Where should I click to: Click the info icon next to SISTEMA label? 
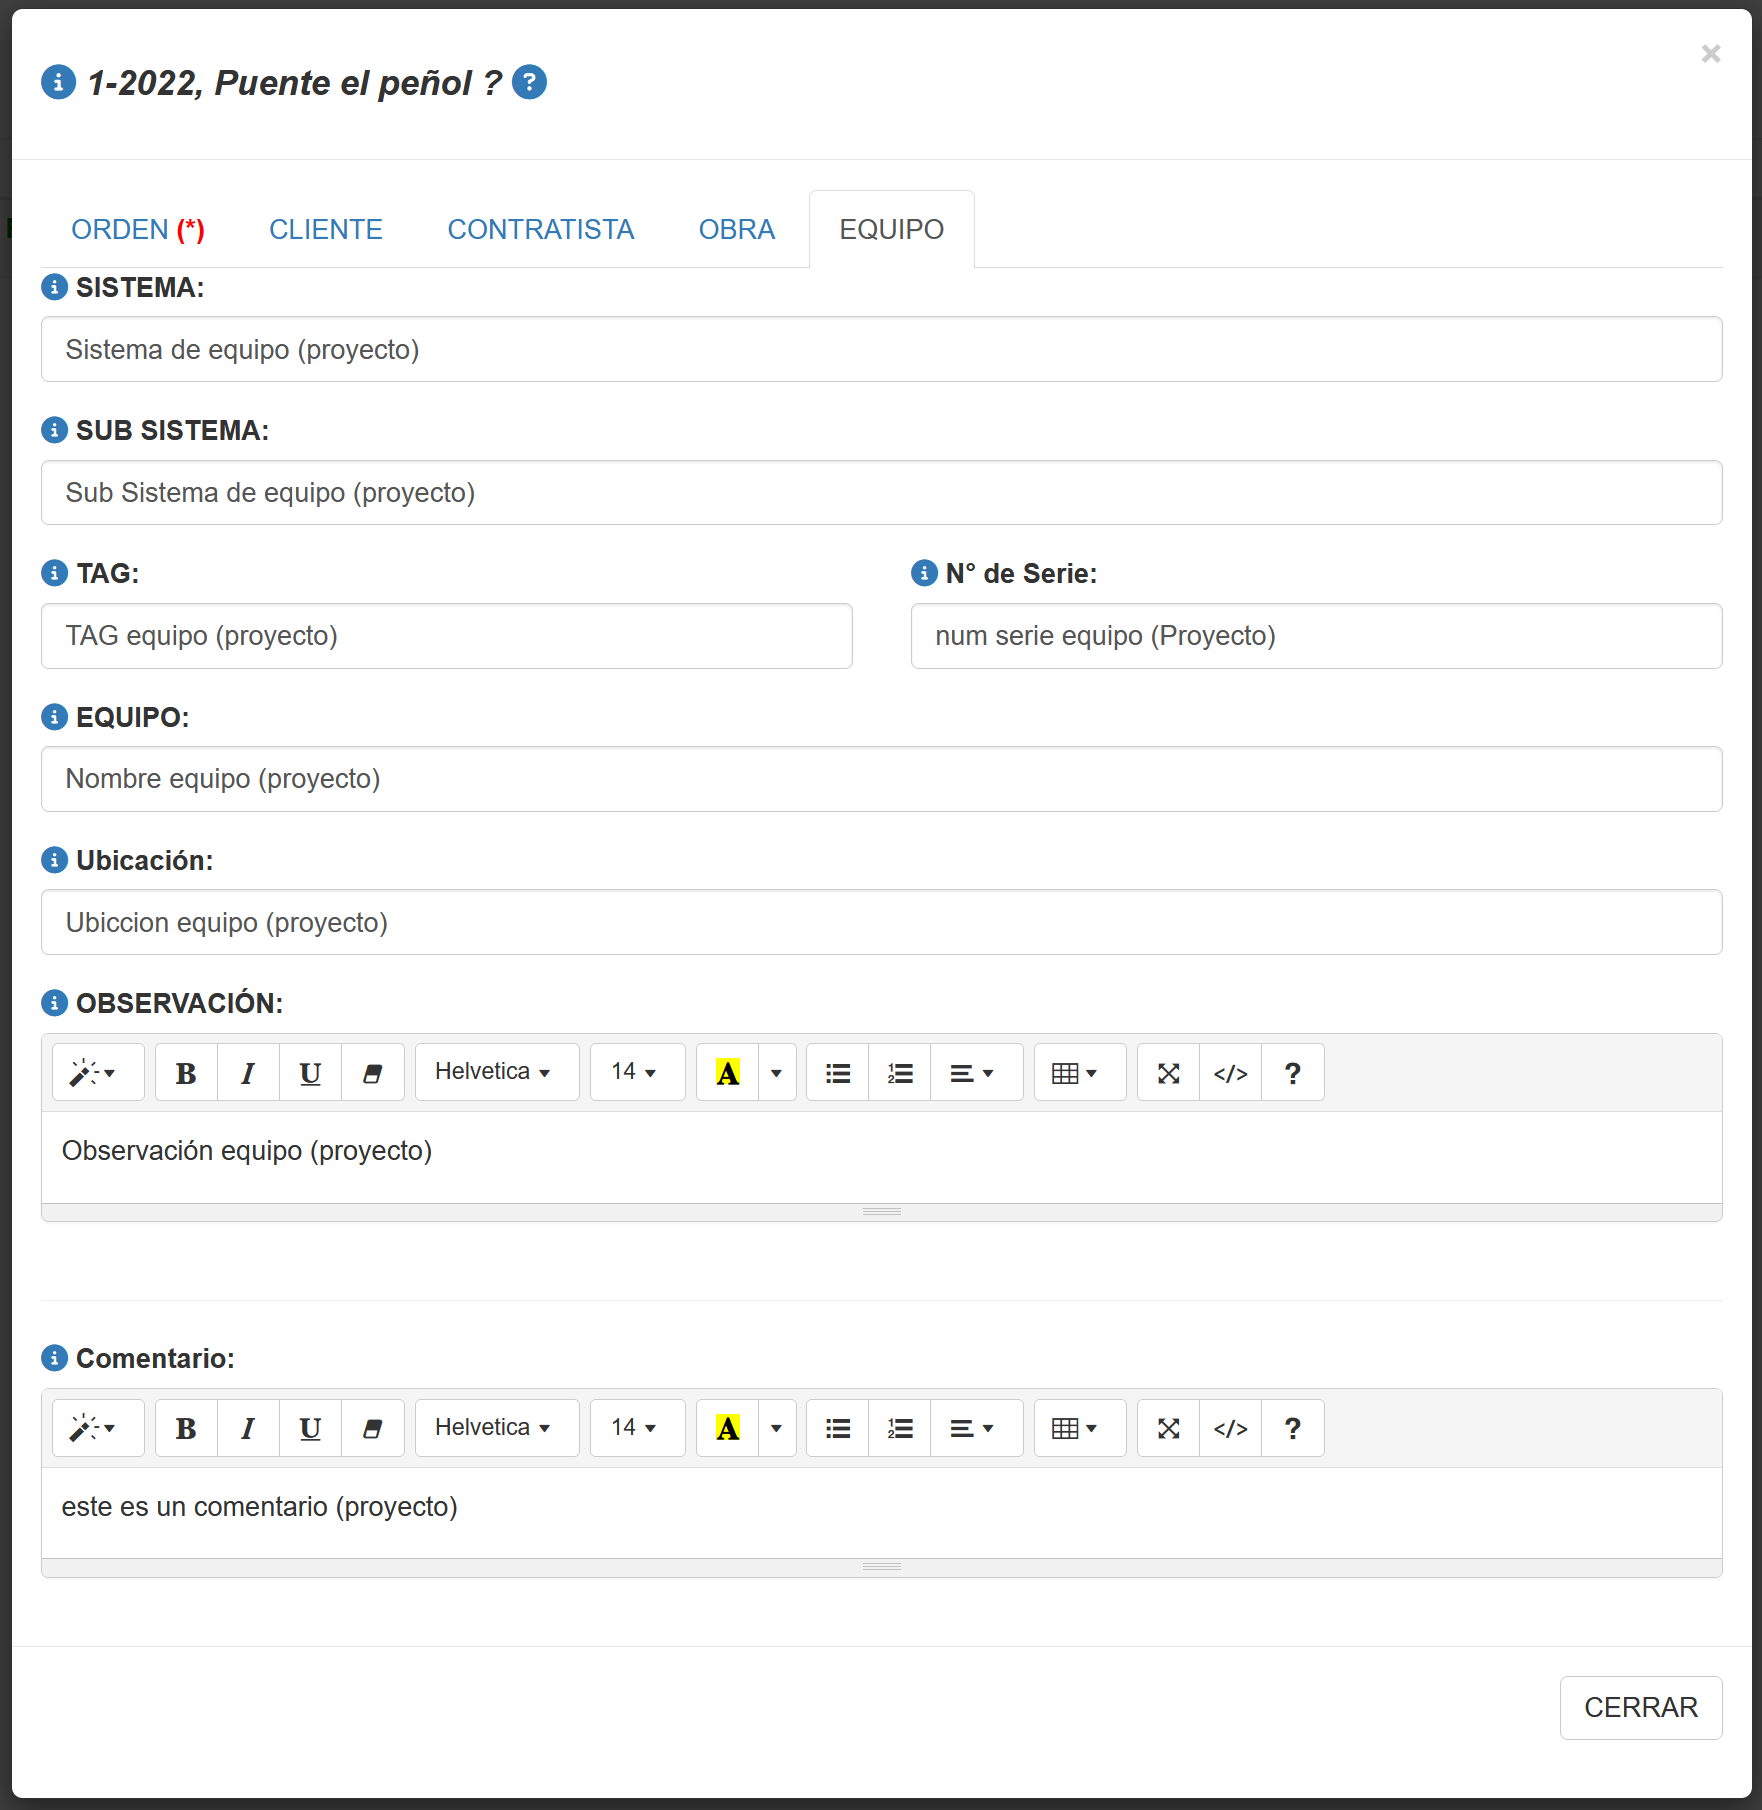[54, 287]
